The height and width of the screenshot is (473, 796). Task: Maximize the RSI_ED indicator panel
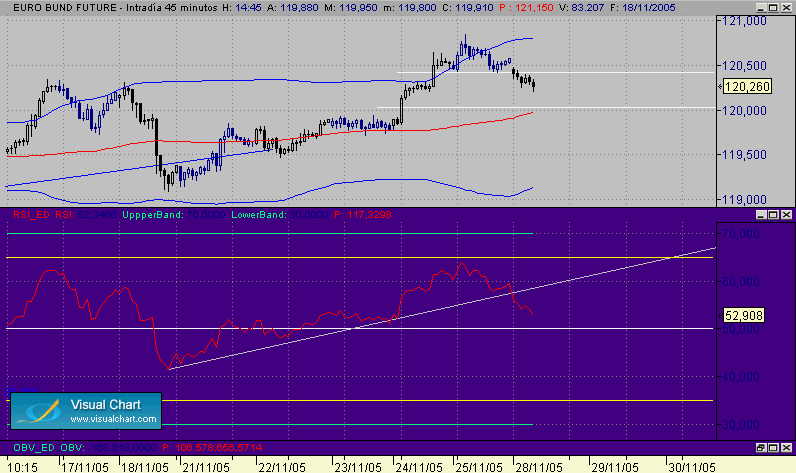tap(773, 215)
